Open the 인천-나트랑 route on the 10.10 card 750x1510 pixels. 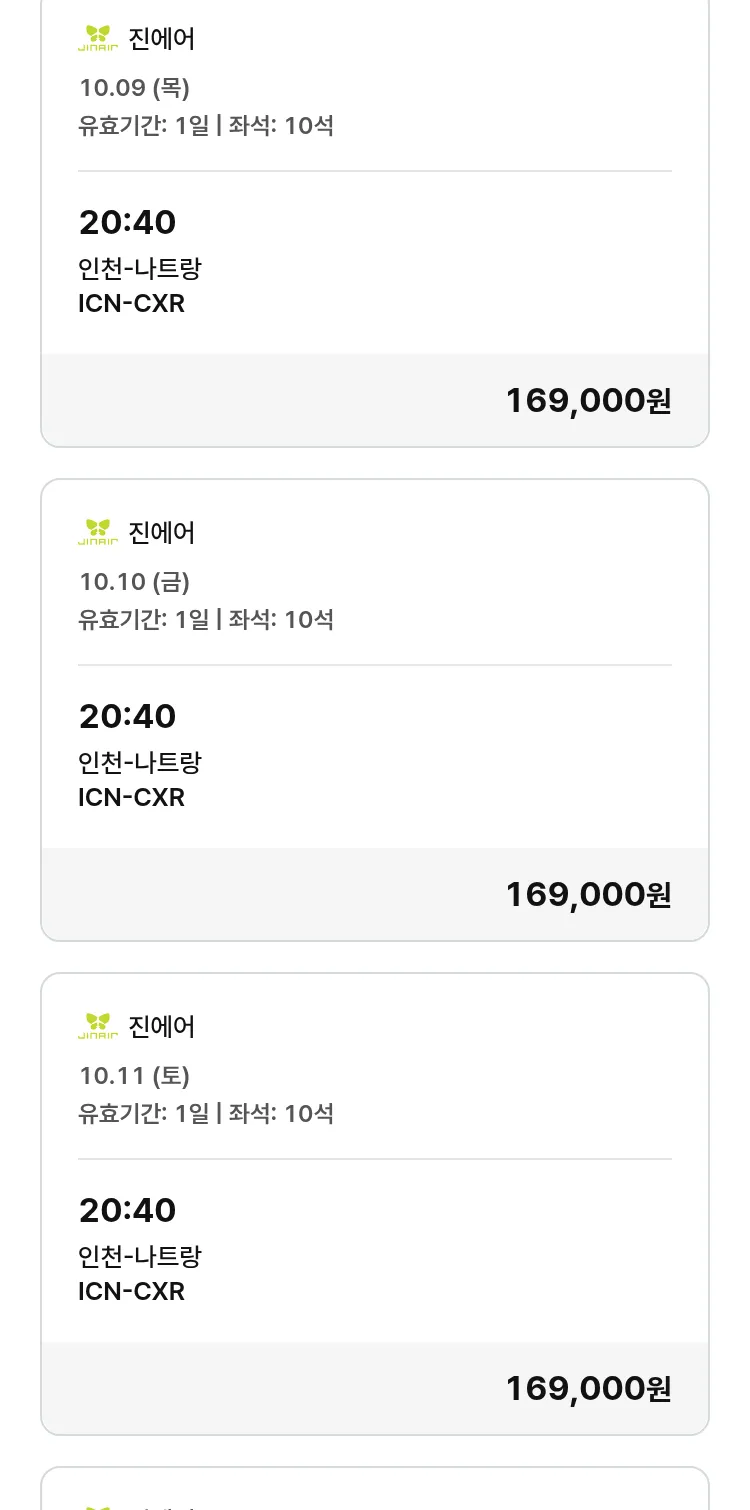140,762
